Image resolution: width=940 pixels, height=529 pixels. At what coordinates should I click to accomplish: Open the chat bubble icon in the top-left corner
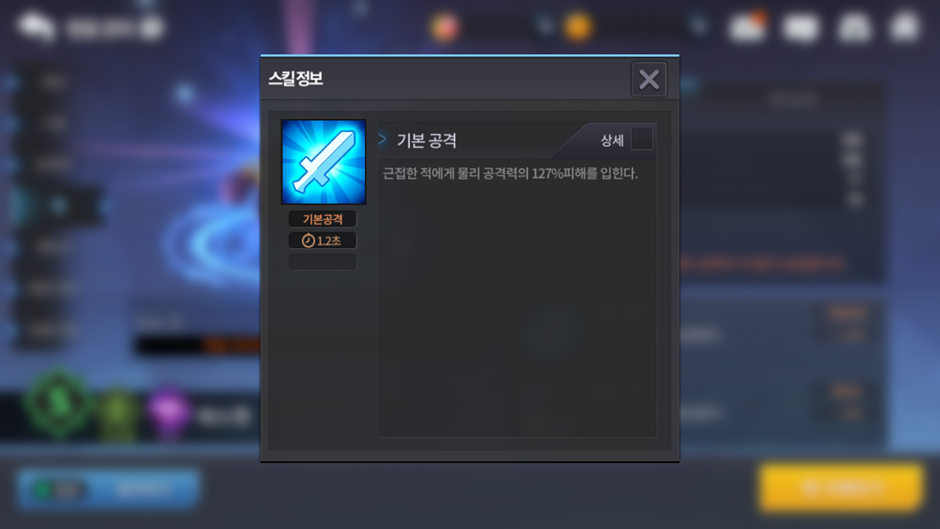[37, 27]
